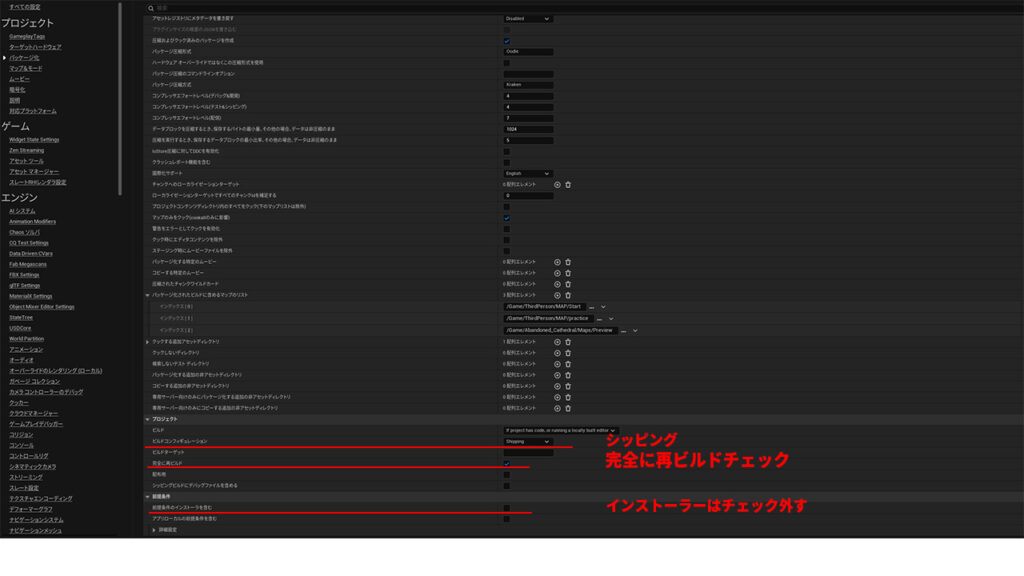Empty the directories never cook array
The height and width of the screenshot is (576, 1024).
pos(568,352)
